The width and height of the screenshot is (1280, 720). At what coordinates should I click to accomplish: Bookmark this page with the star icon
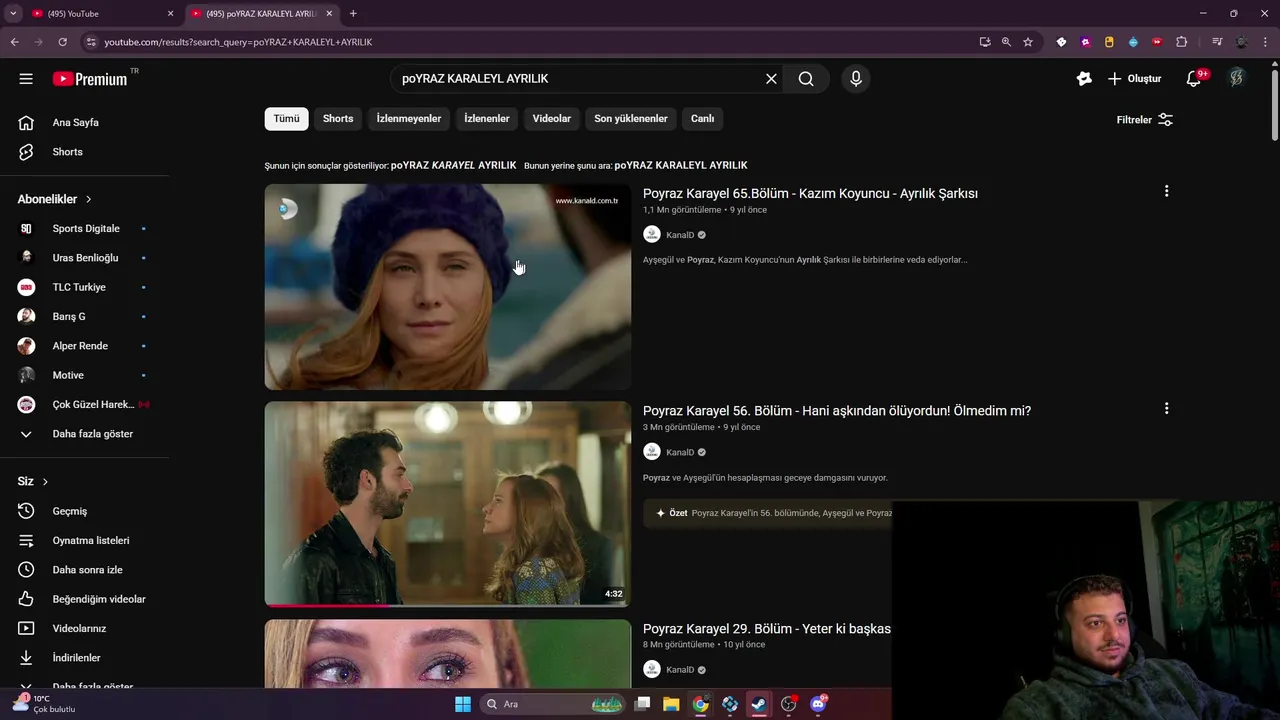pyautogui.click(x=1028, y=42)
